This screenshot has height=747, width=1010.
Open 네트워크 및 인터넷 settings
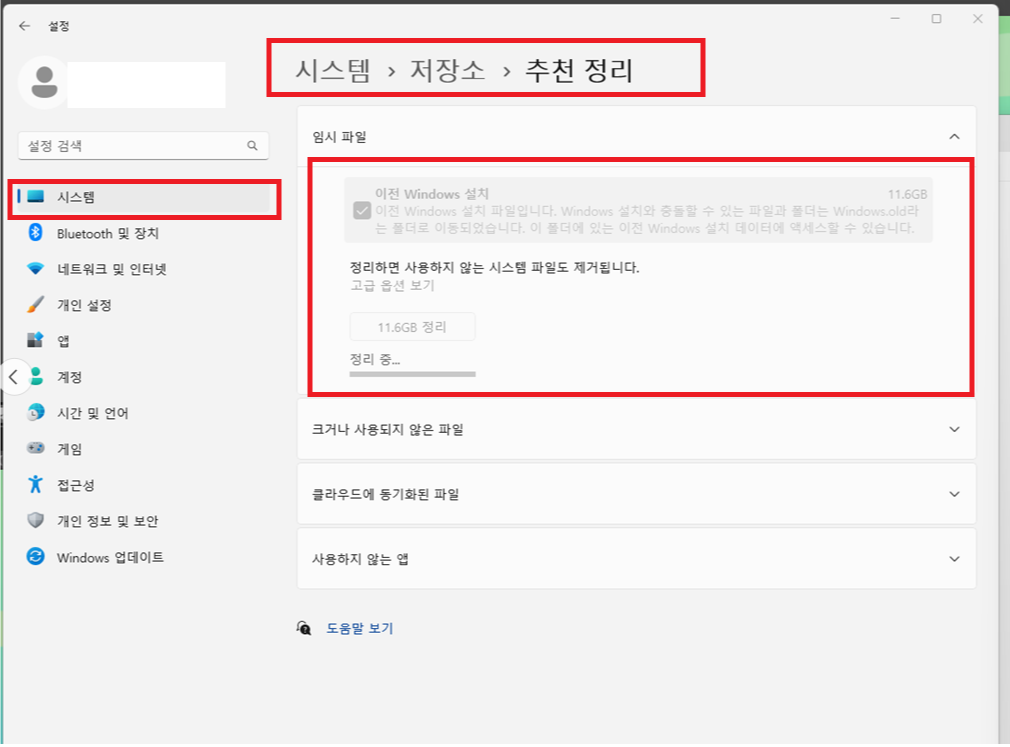click(x=144, y=269)
